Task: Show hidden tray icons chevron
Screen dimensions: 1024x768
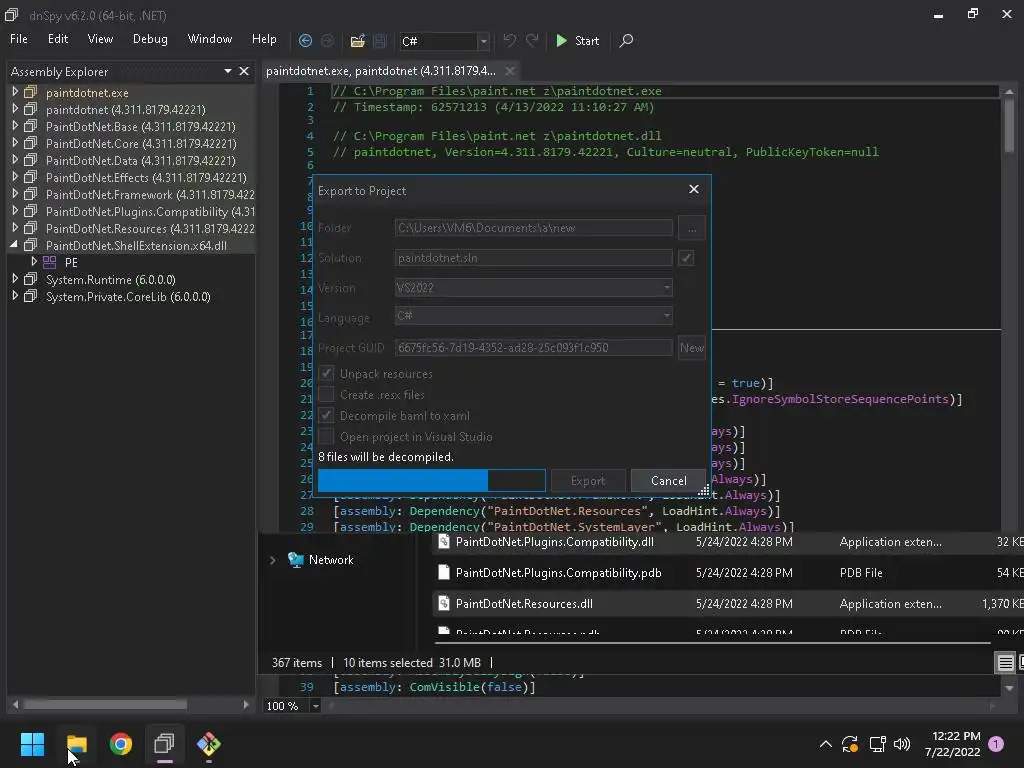Action: [x=825, y=744]
